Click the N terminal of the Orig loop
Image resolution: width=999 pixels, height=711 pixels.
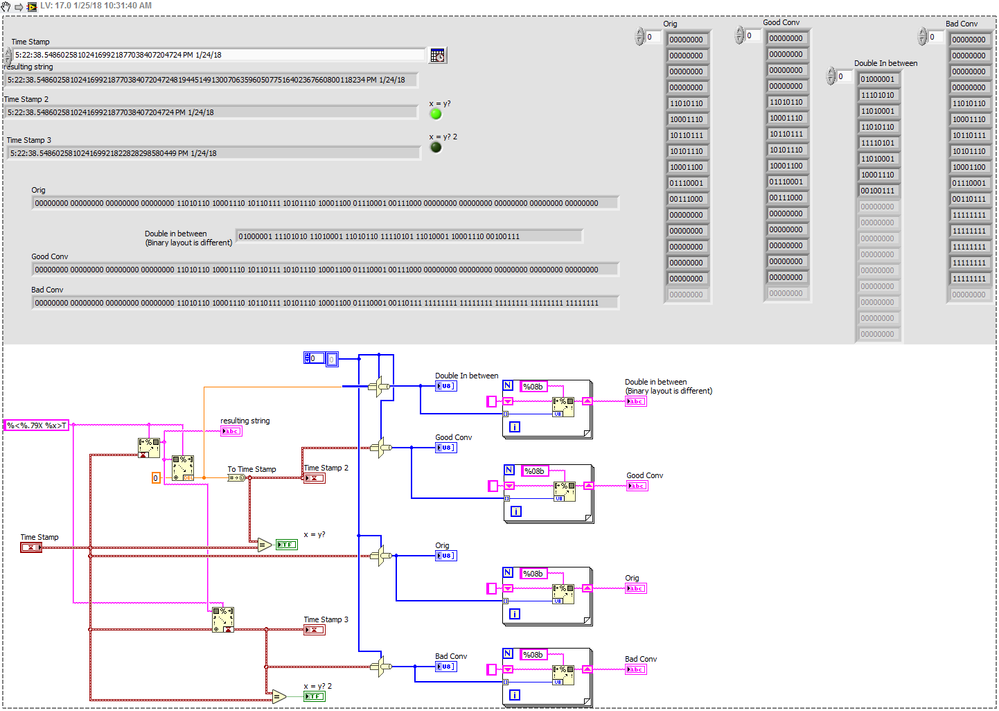tap(508, 573)
